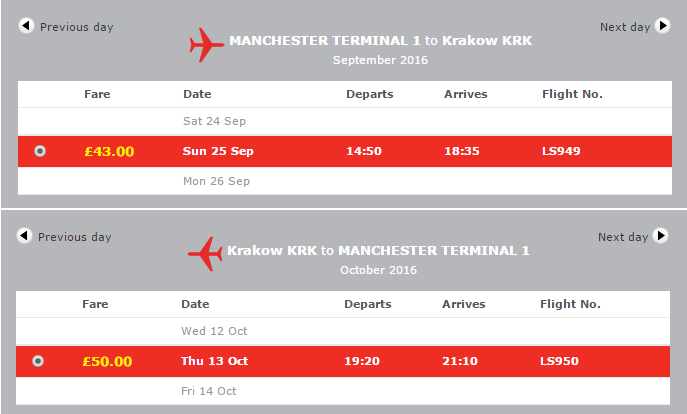This screenshot has width=687, height=414.
Task: Click the outbound Previous day text link
Action: coord(77,27)
